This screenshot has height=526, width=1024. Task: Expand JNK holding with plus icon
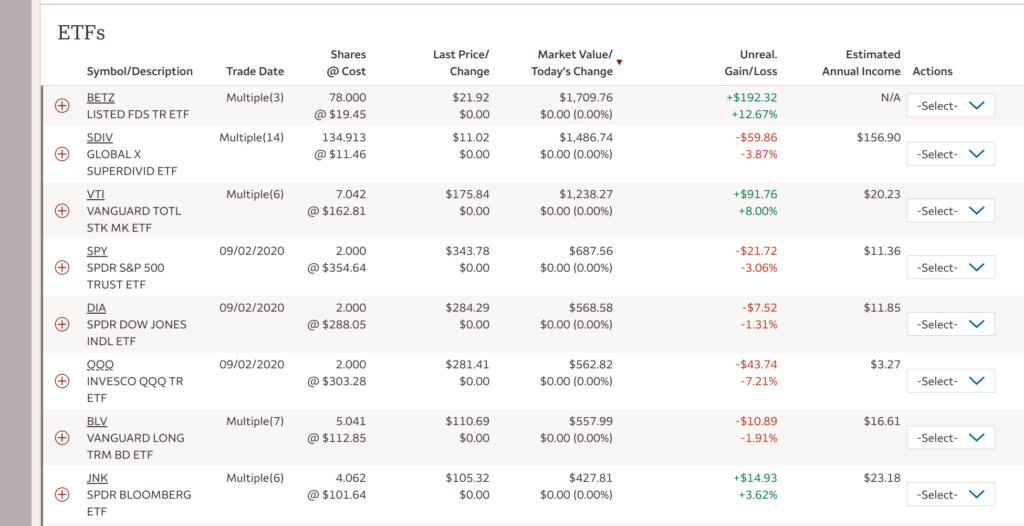pyautogui.click(x=62, y=494)
